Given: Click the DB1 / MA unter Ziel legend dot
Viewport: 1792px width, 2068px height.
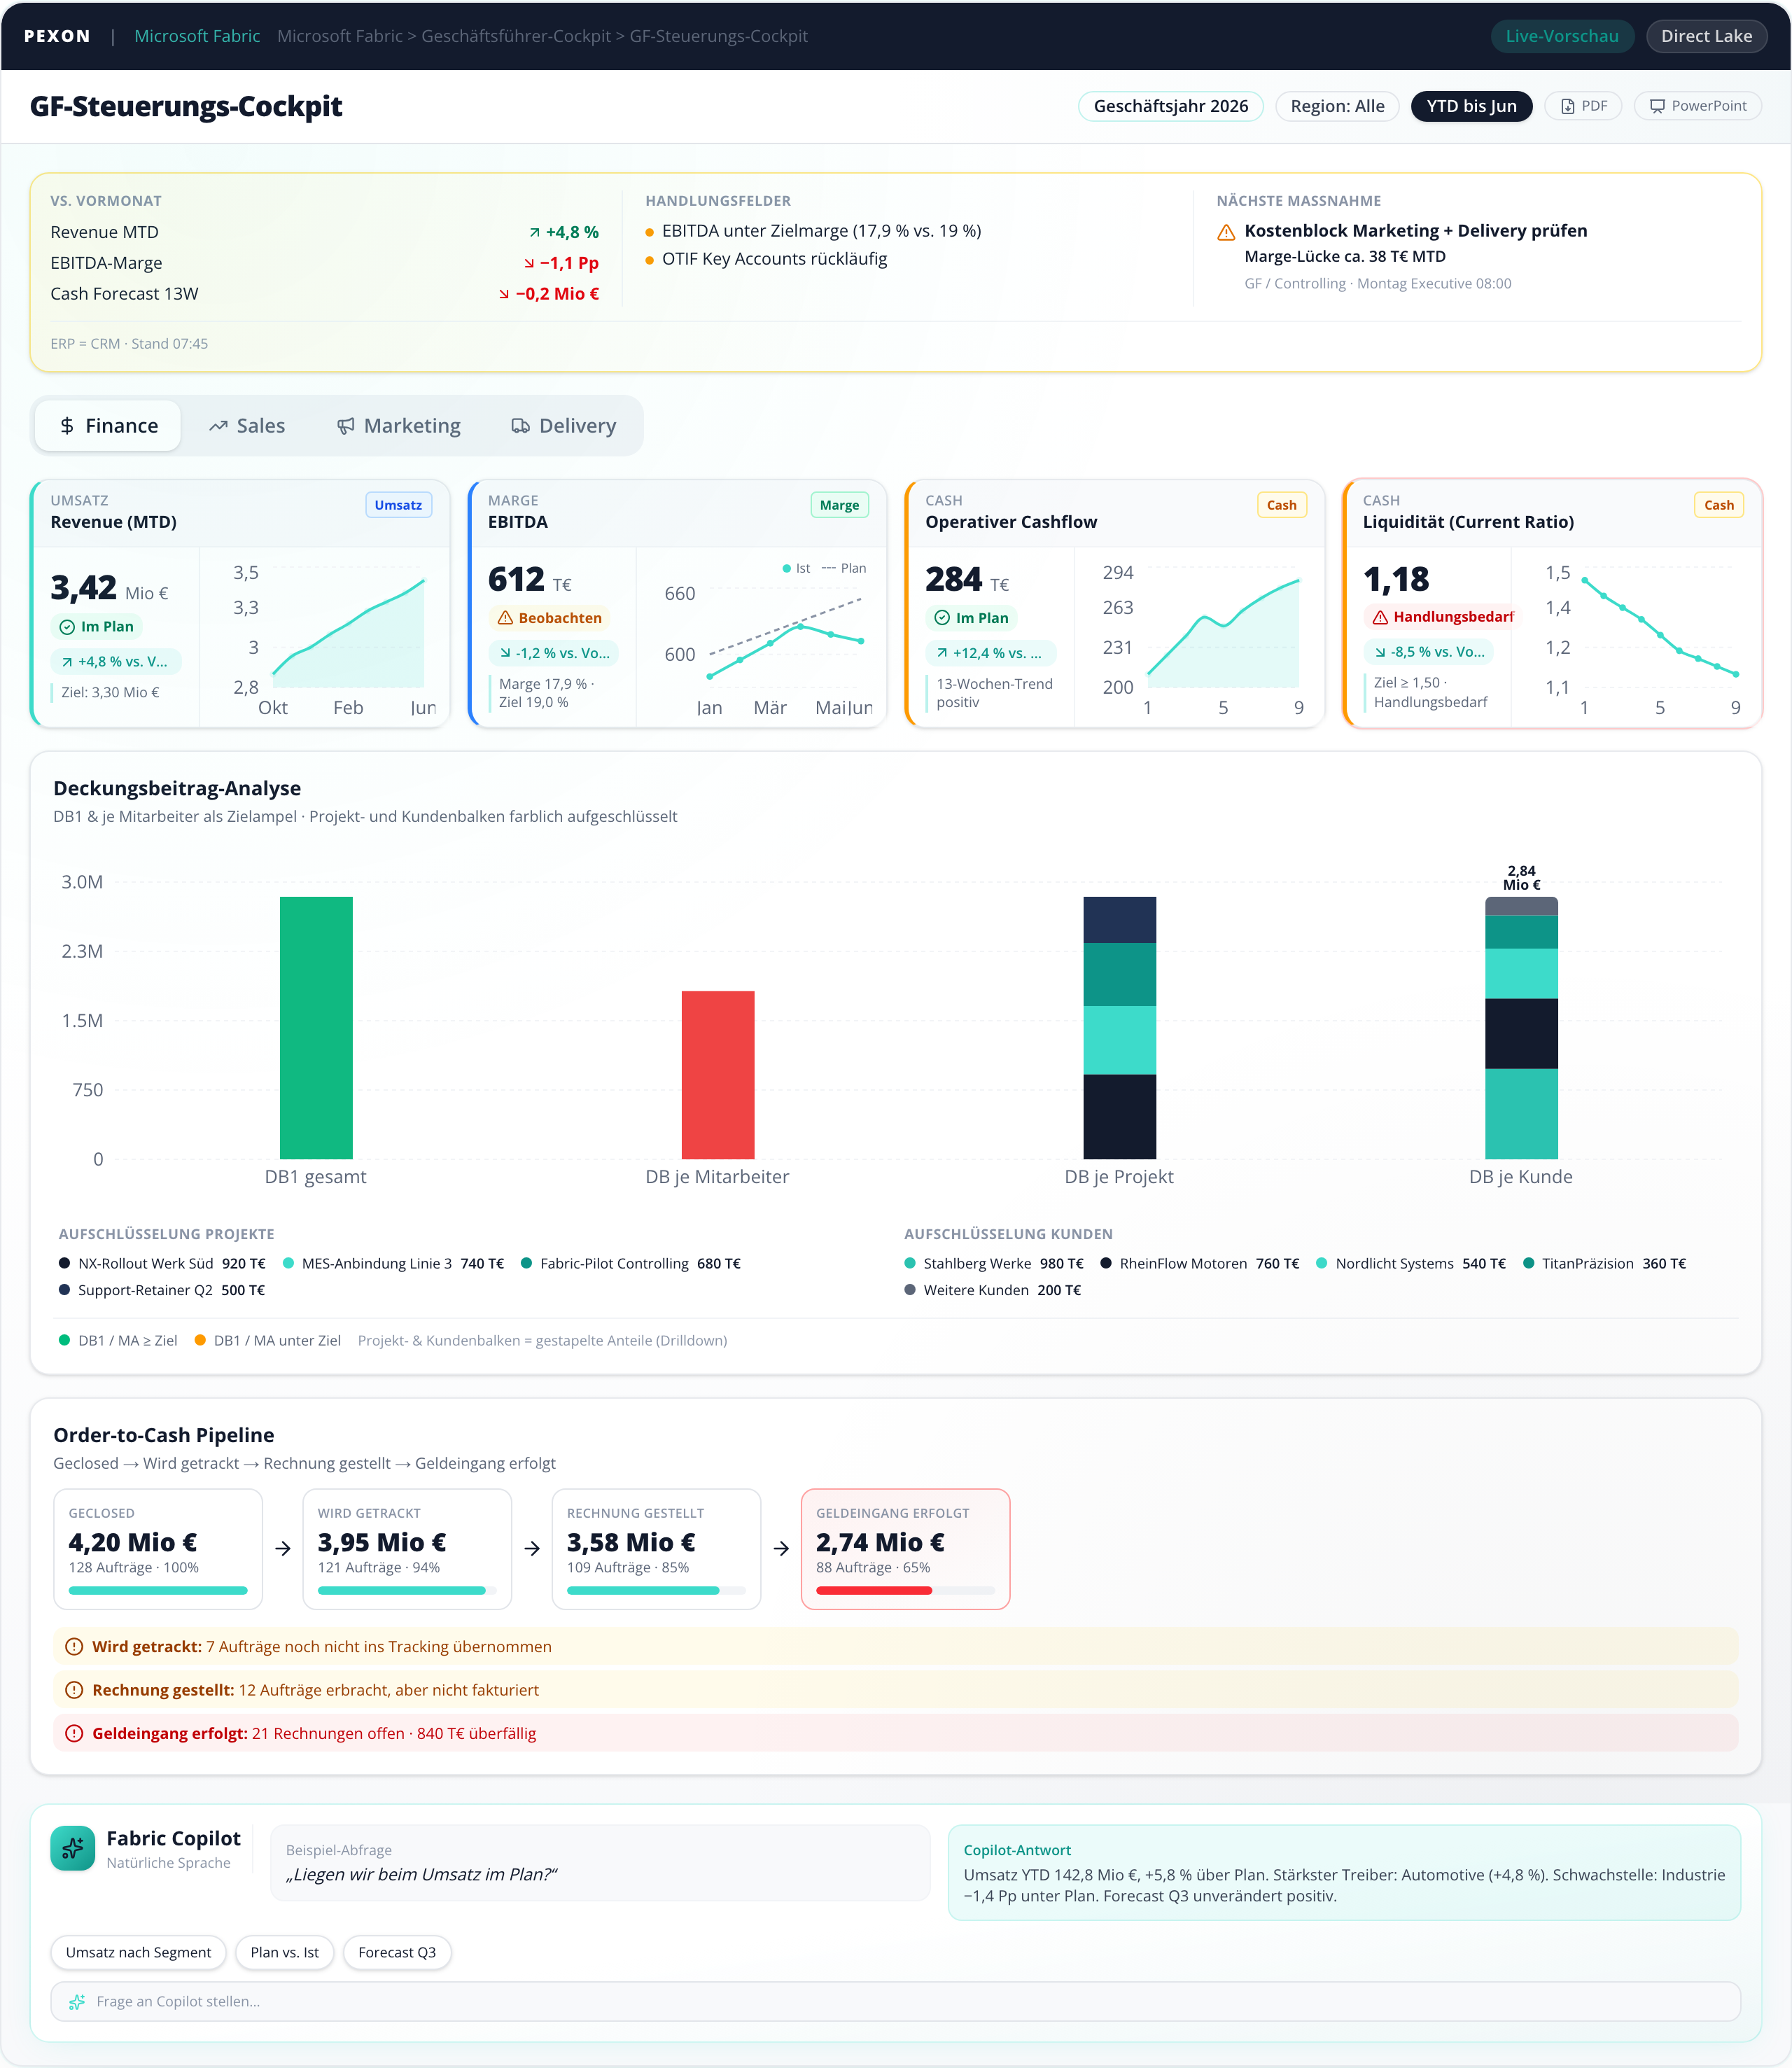Looking at the screenshot, I should pos(200,1340).
